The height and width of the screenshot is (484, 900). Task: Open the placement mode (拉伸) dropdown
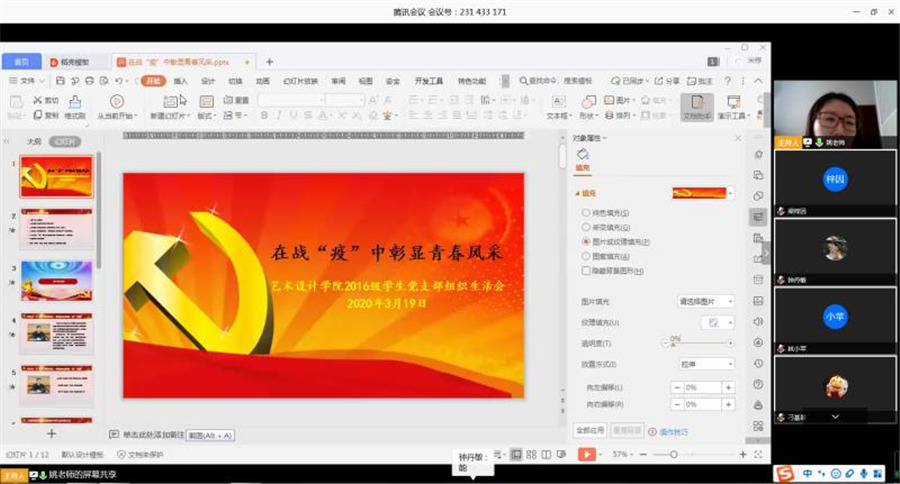[706, 364]
